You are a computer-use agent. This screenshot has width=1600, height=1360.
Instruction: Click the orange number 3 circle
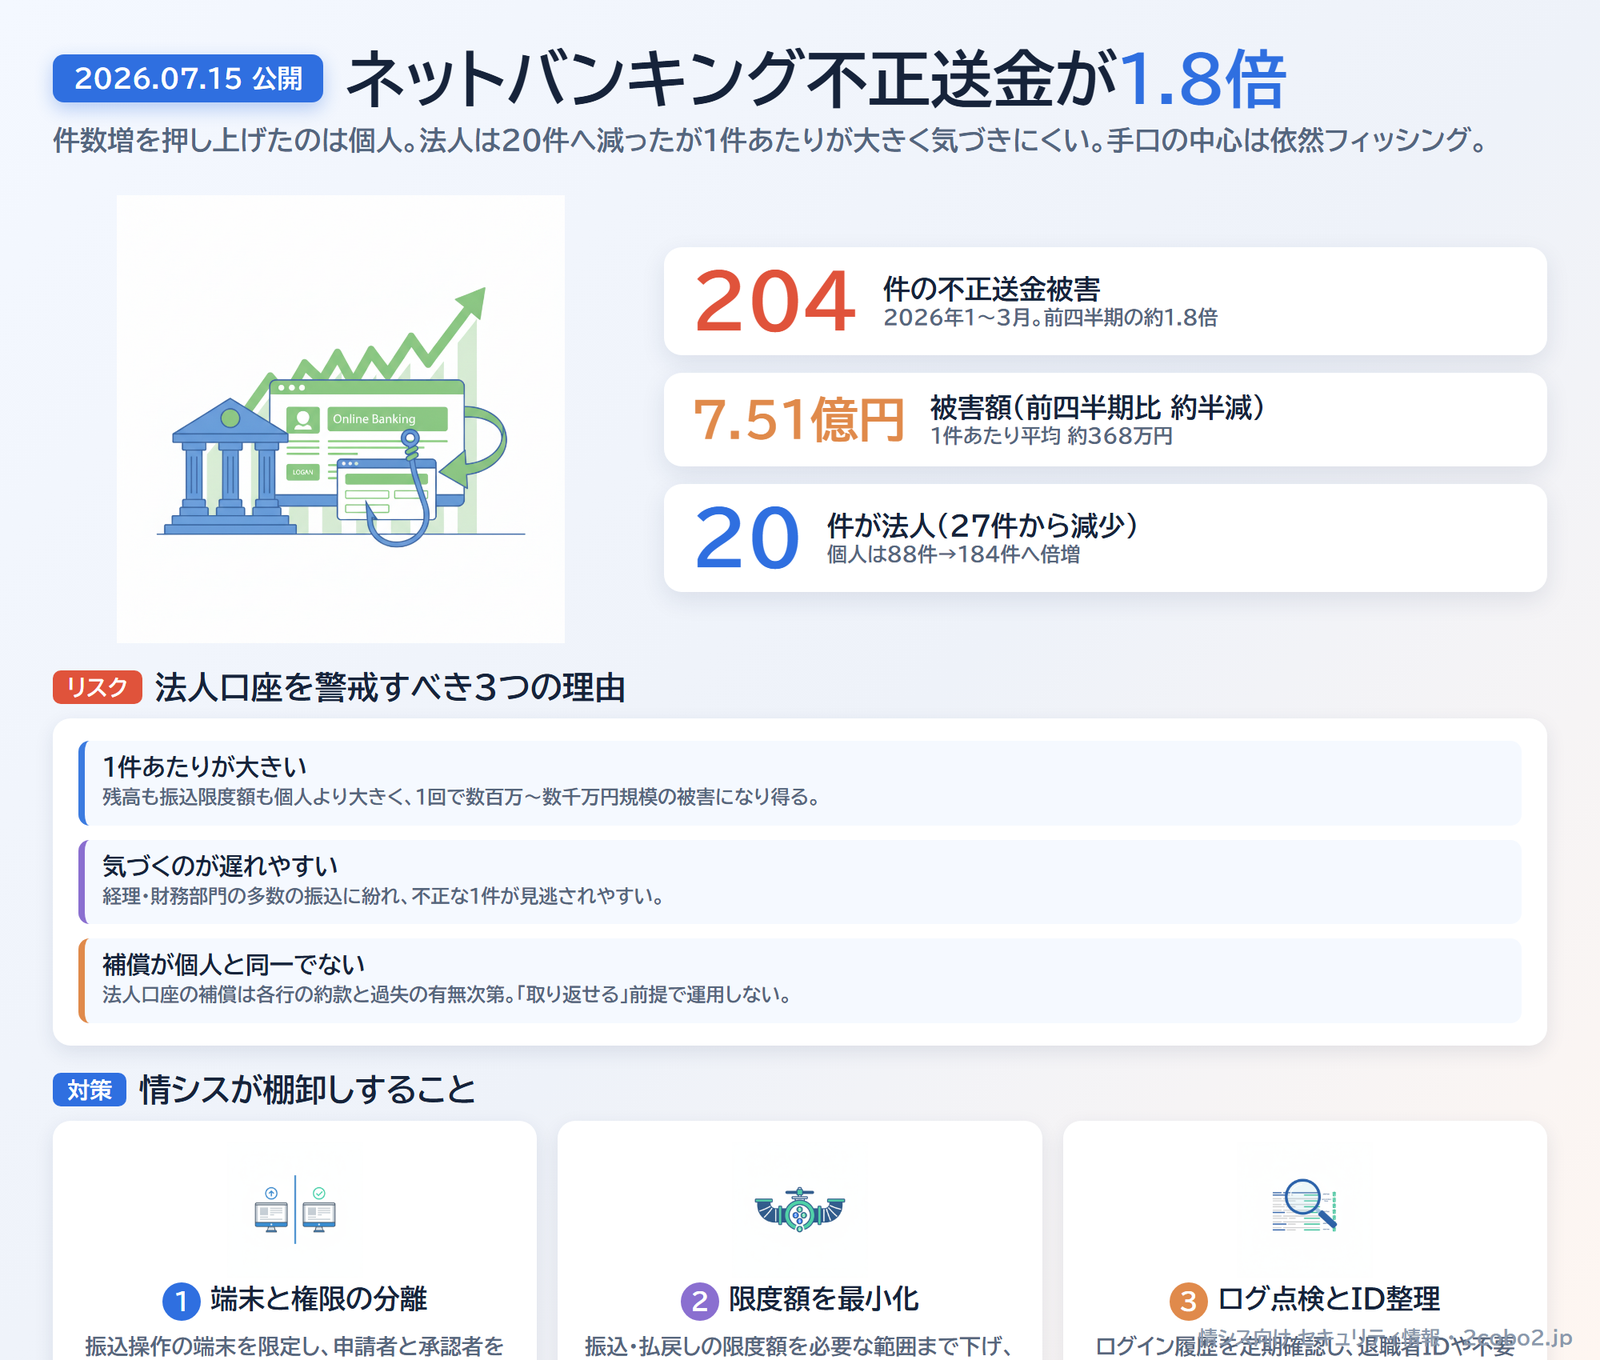coord(1188,1301)
